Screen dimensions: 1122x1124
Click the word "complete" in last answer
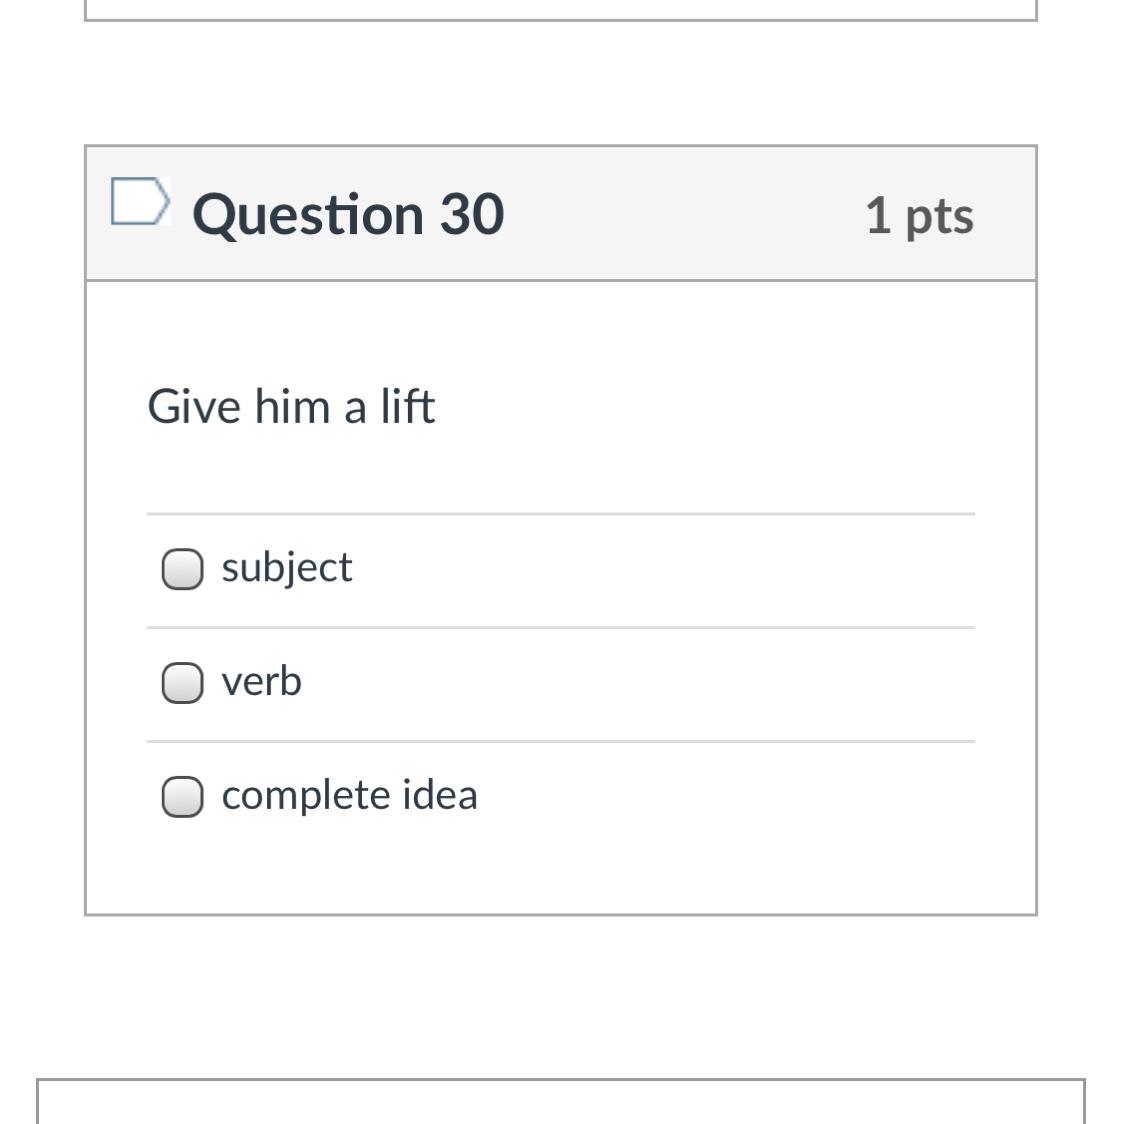tap(307, 795)
